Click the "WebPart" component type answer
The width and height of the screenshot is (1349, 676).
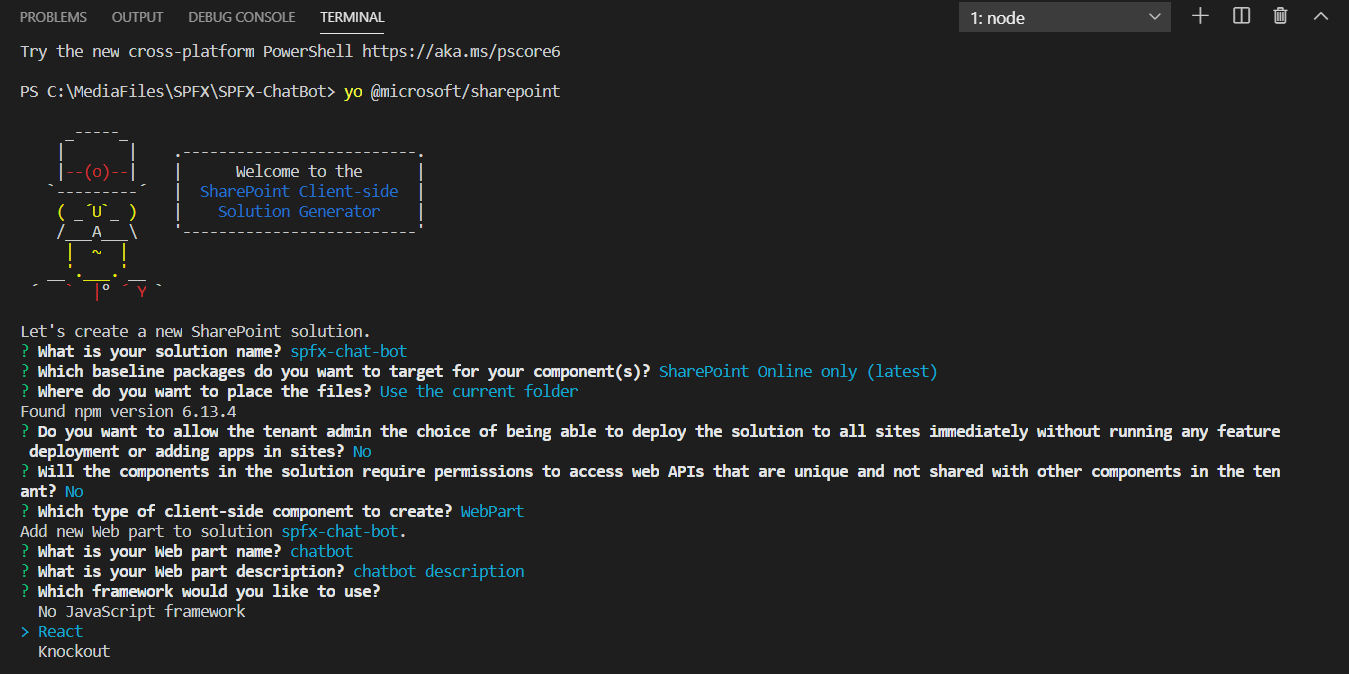coord(491,510)
